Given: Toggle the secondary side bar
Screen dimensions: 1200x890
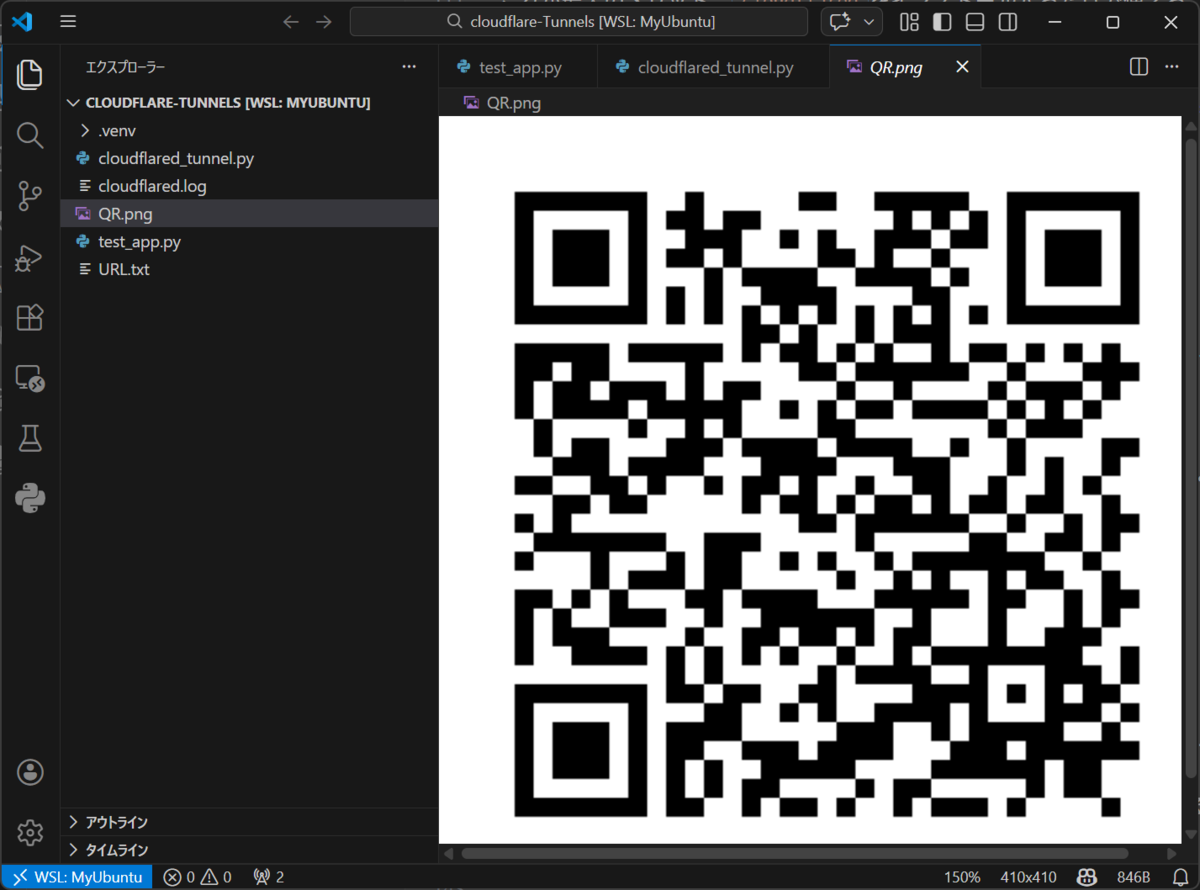Looking at the screenshot, I should click(1008, 22).
